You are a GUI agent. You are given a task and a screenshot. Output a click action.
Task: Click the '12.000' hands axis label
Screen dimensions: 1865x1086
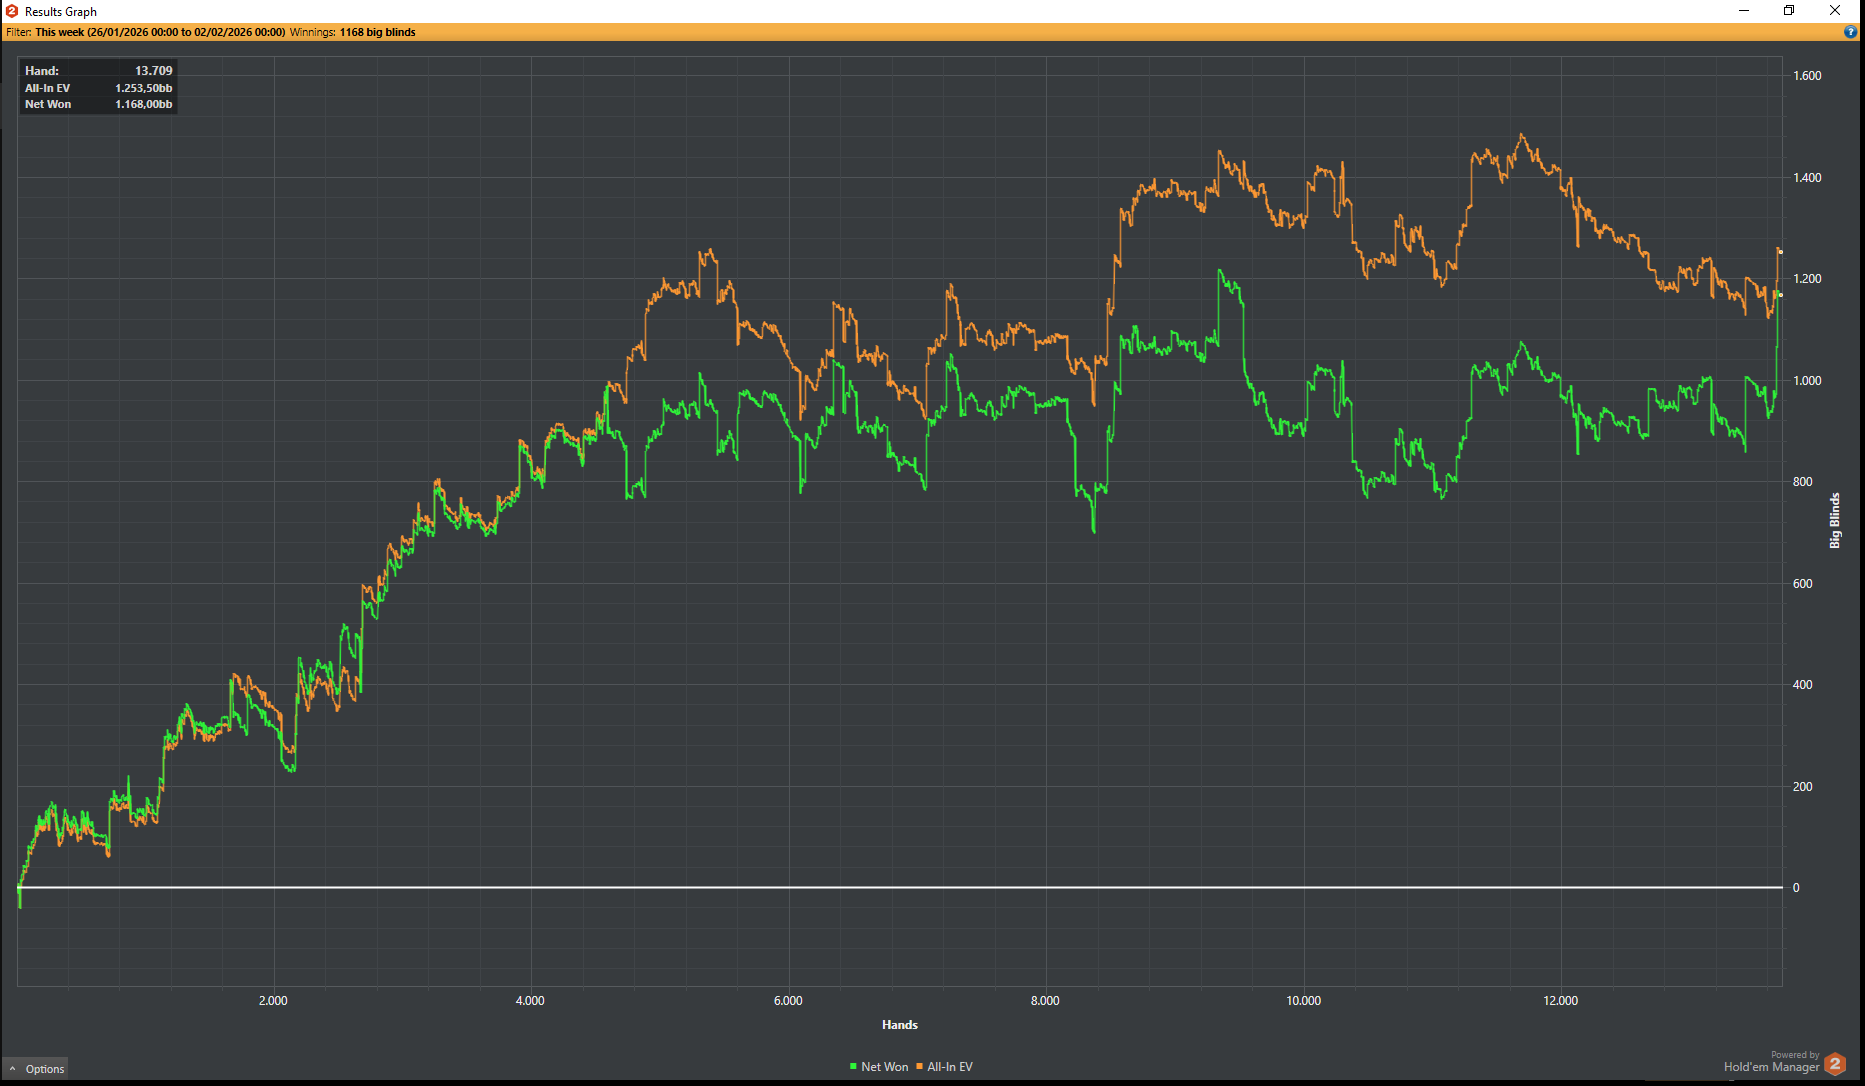(x=1560, y=1001)
